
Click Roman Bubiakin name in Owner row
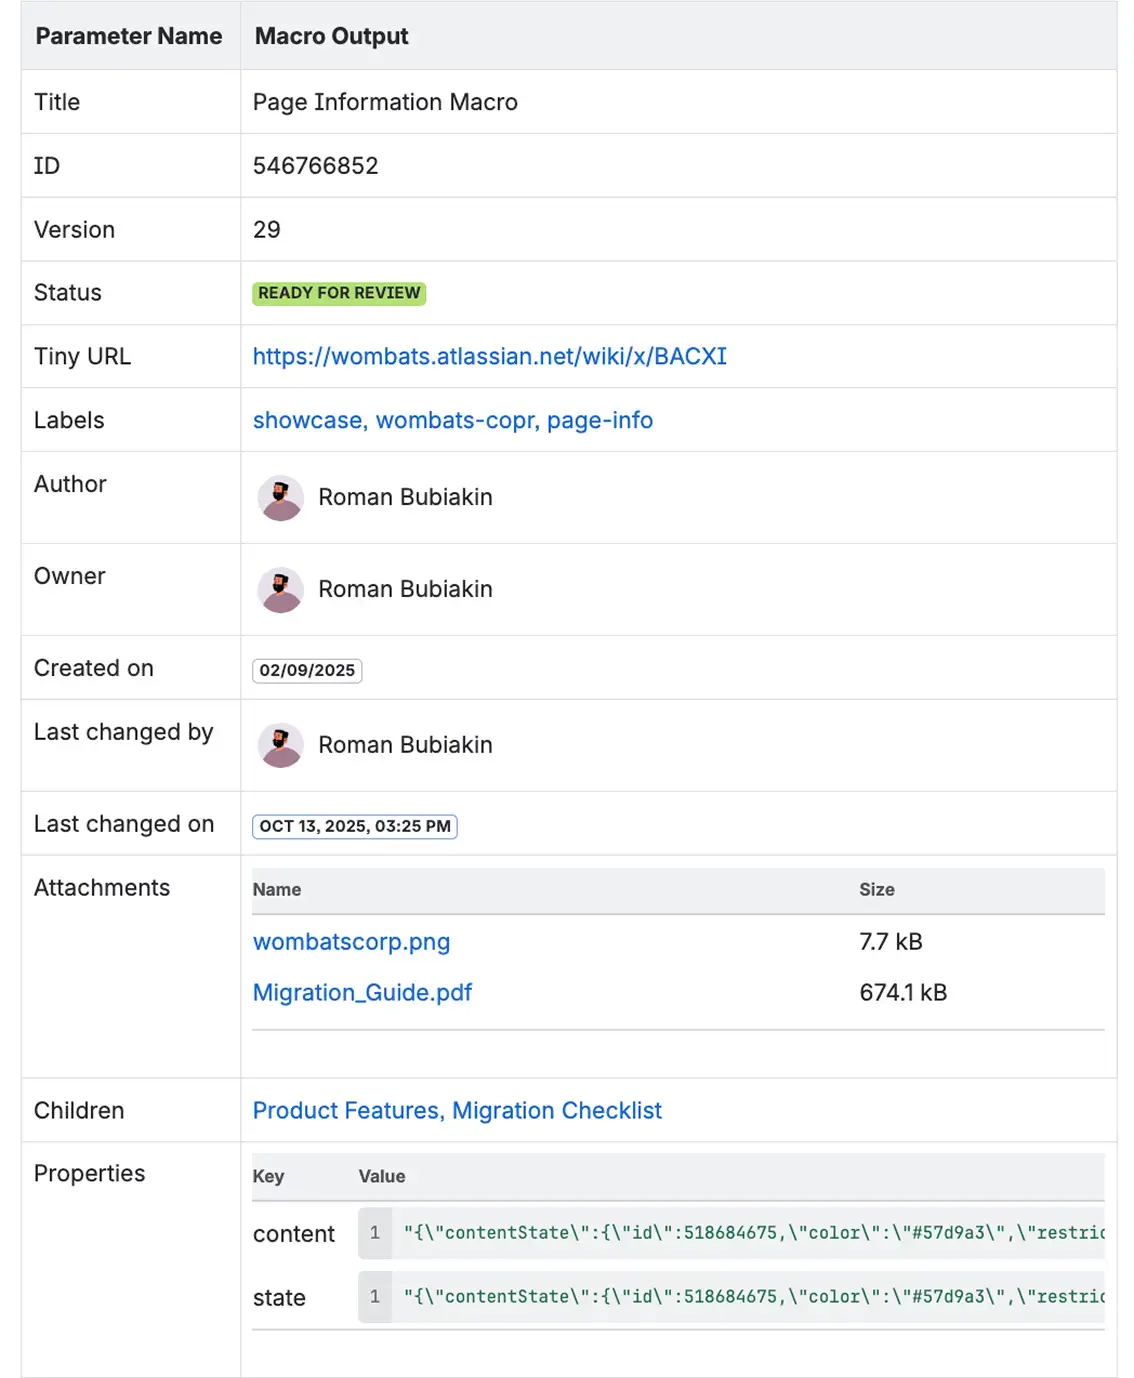[x=405, y=589]
